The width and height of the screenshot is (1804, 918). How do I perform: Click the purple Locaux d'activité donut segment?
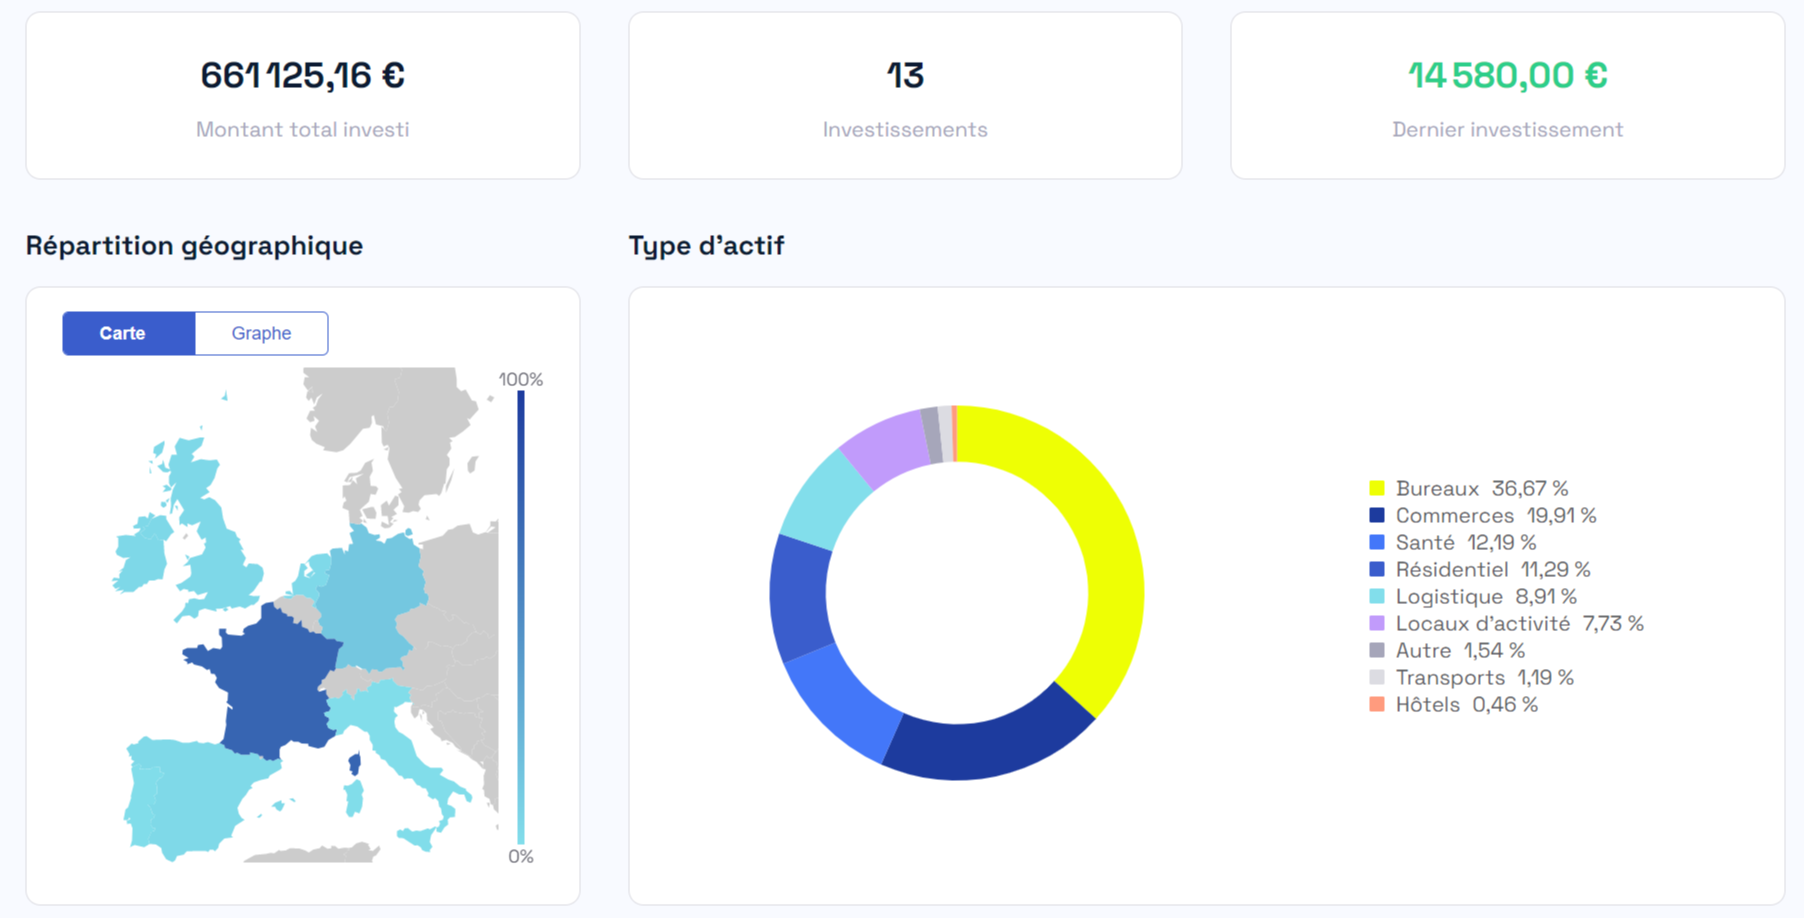coord(885,448)
